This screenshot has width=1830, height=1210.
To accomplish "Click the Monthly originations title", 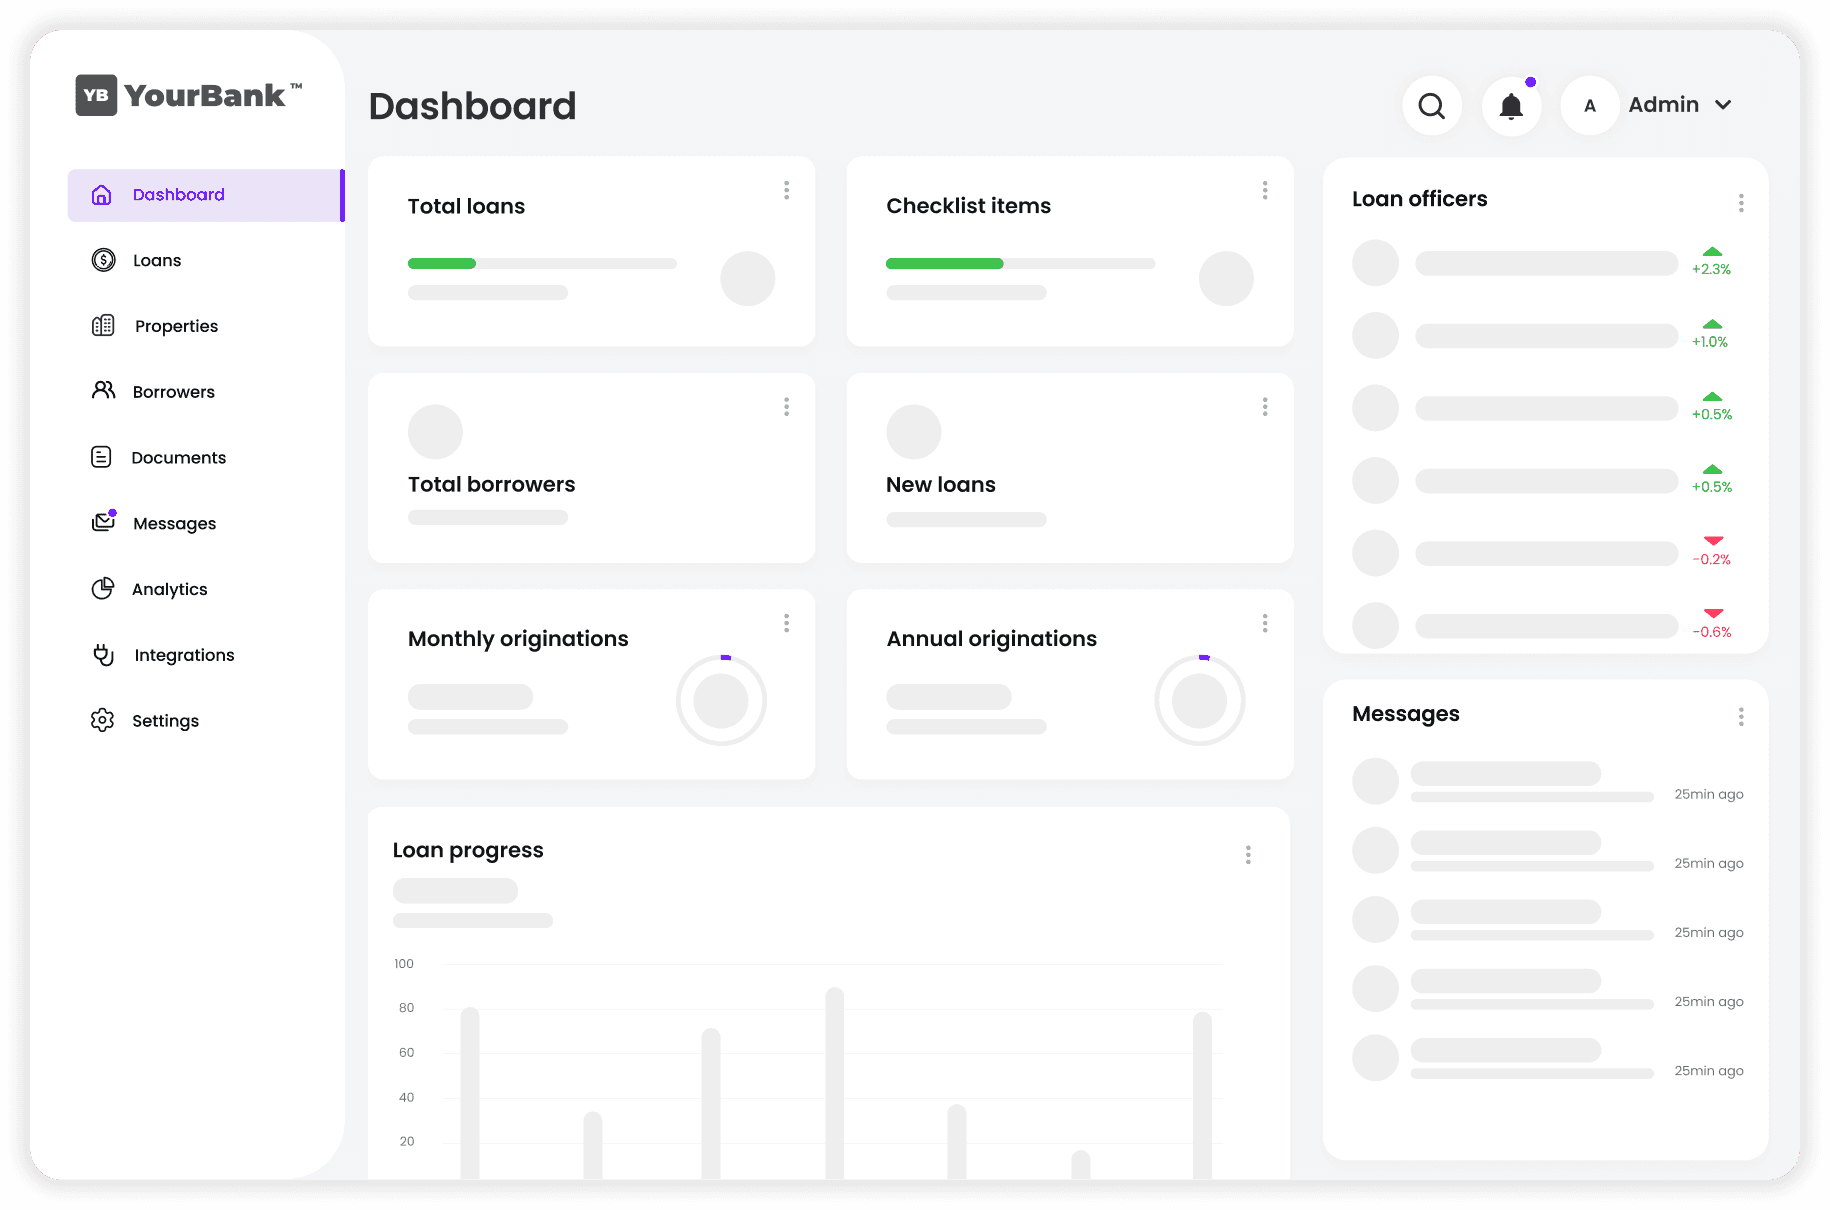I will pyautogui.click(x=518, y=639).
